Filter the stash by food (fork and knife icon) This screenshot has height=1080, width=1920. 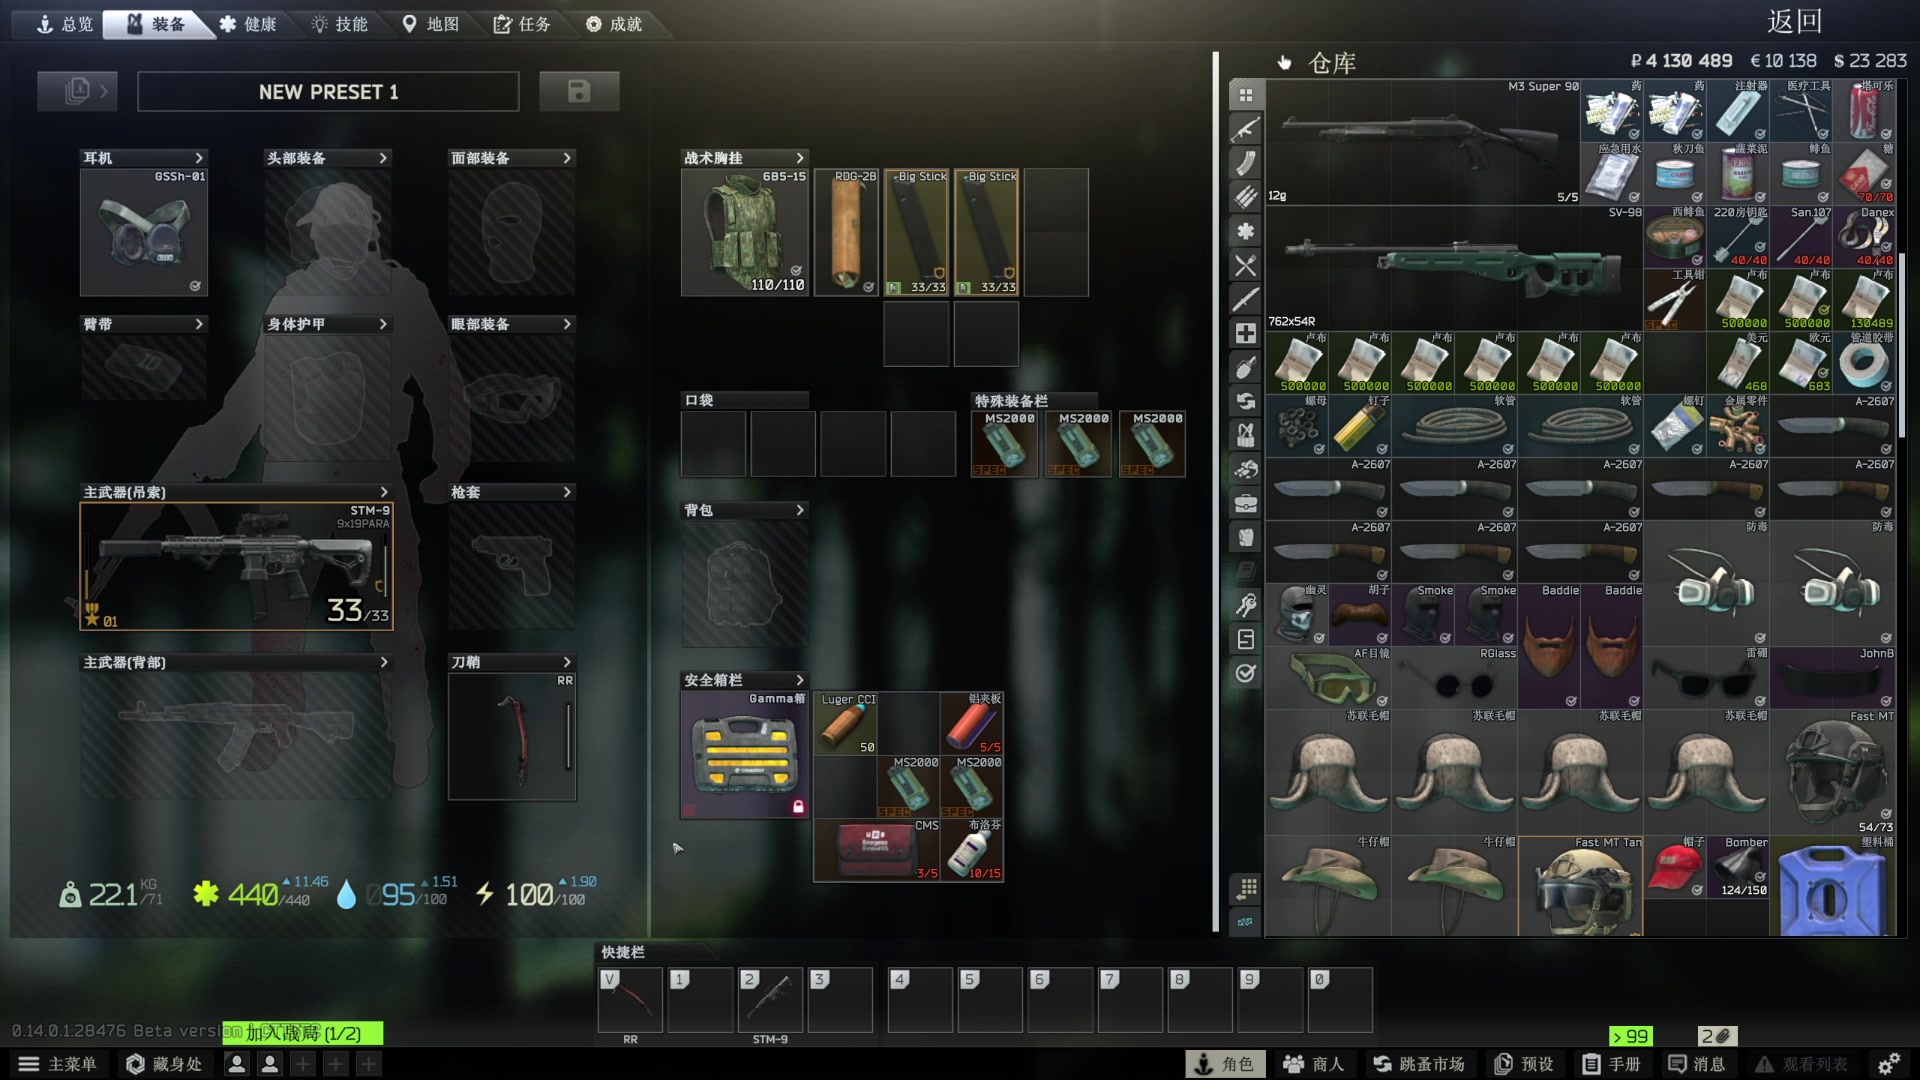pyautogui.click(x=1246, y=266)
